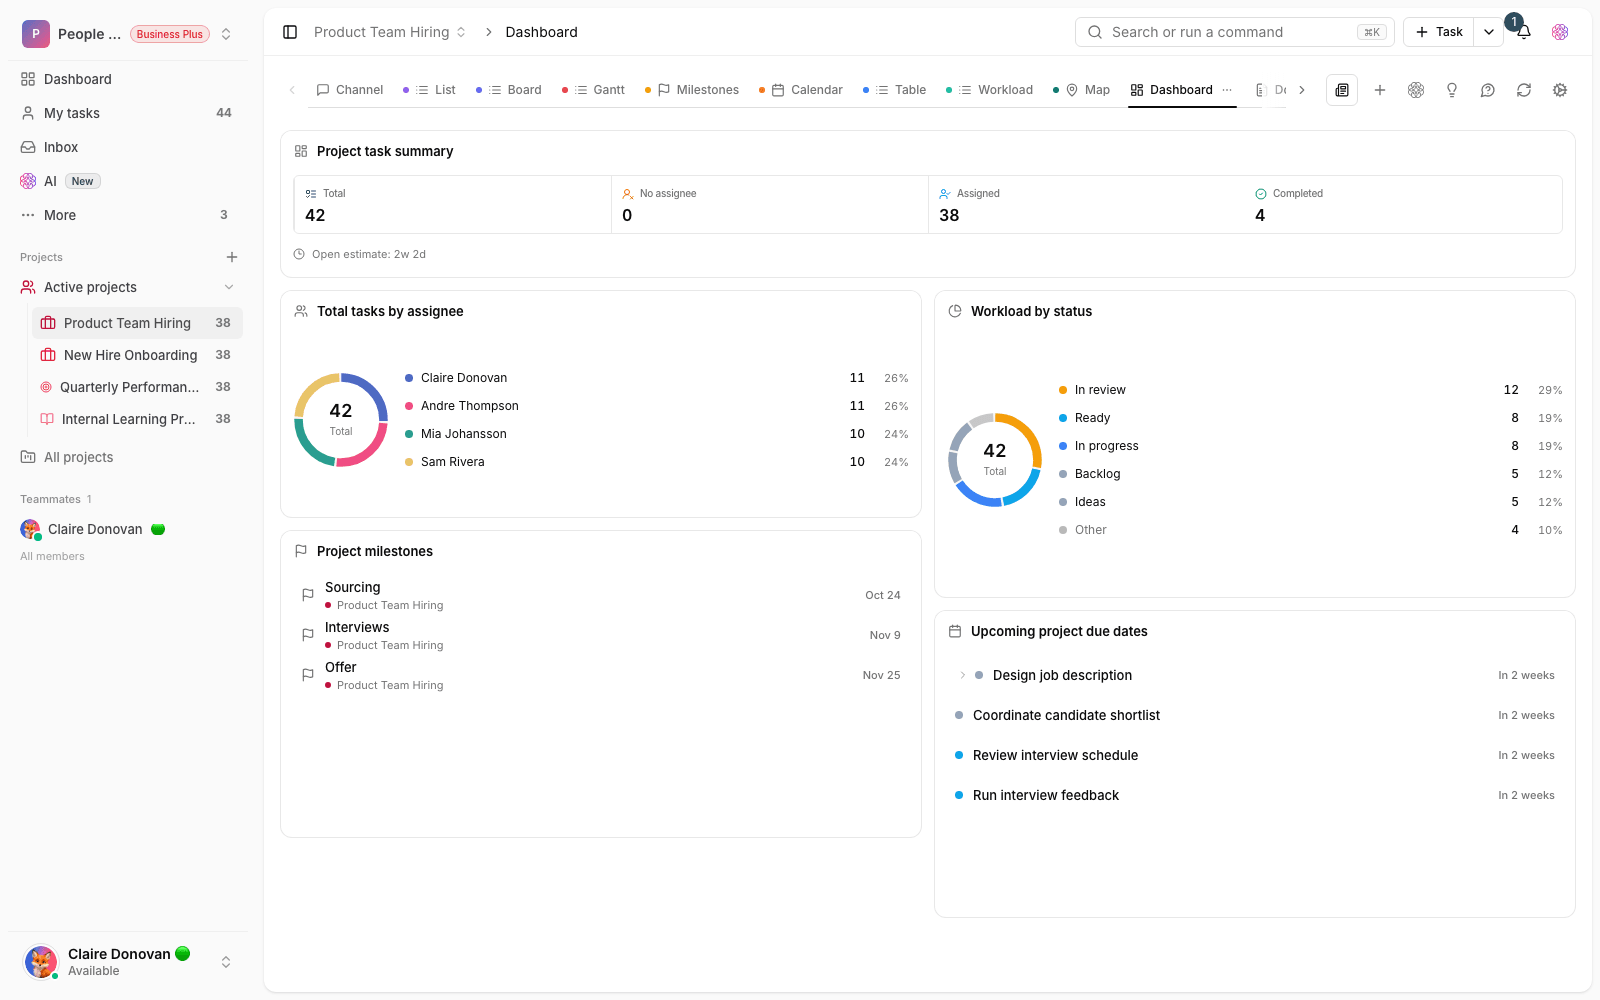1600x1000 pixels.
Task: Open notifications bell
Action: click(1523, 32)
